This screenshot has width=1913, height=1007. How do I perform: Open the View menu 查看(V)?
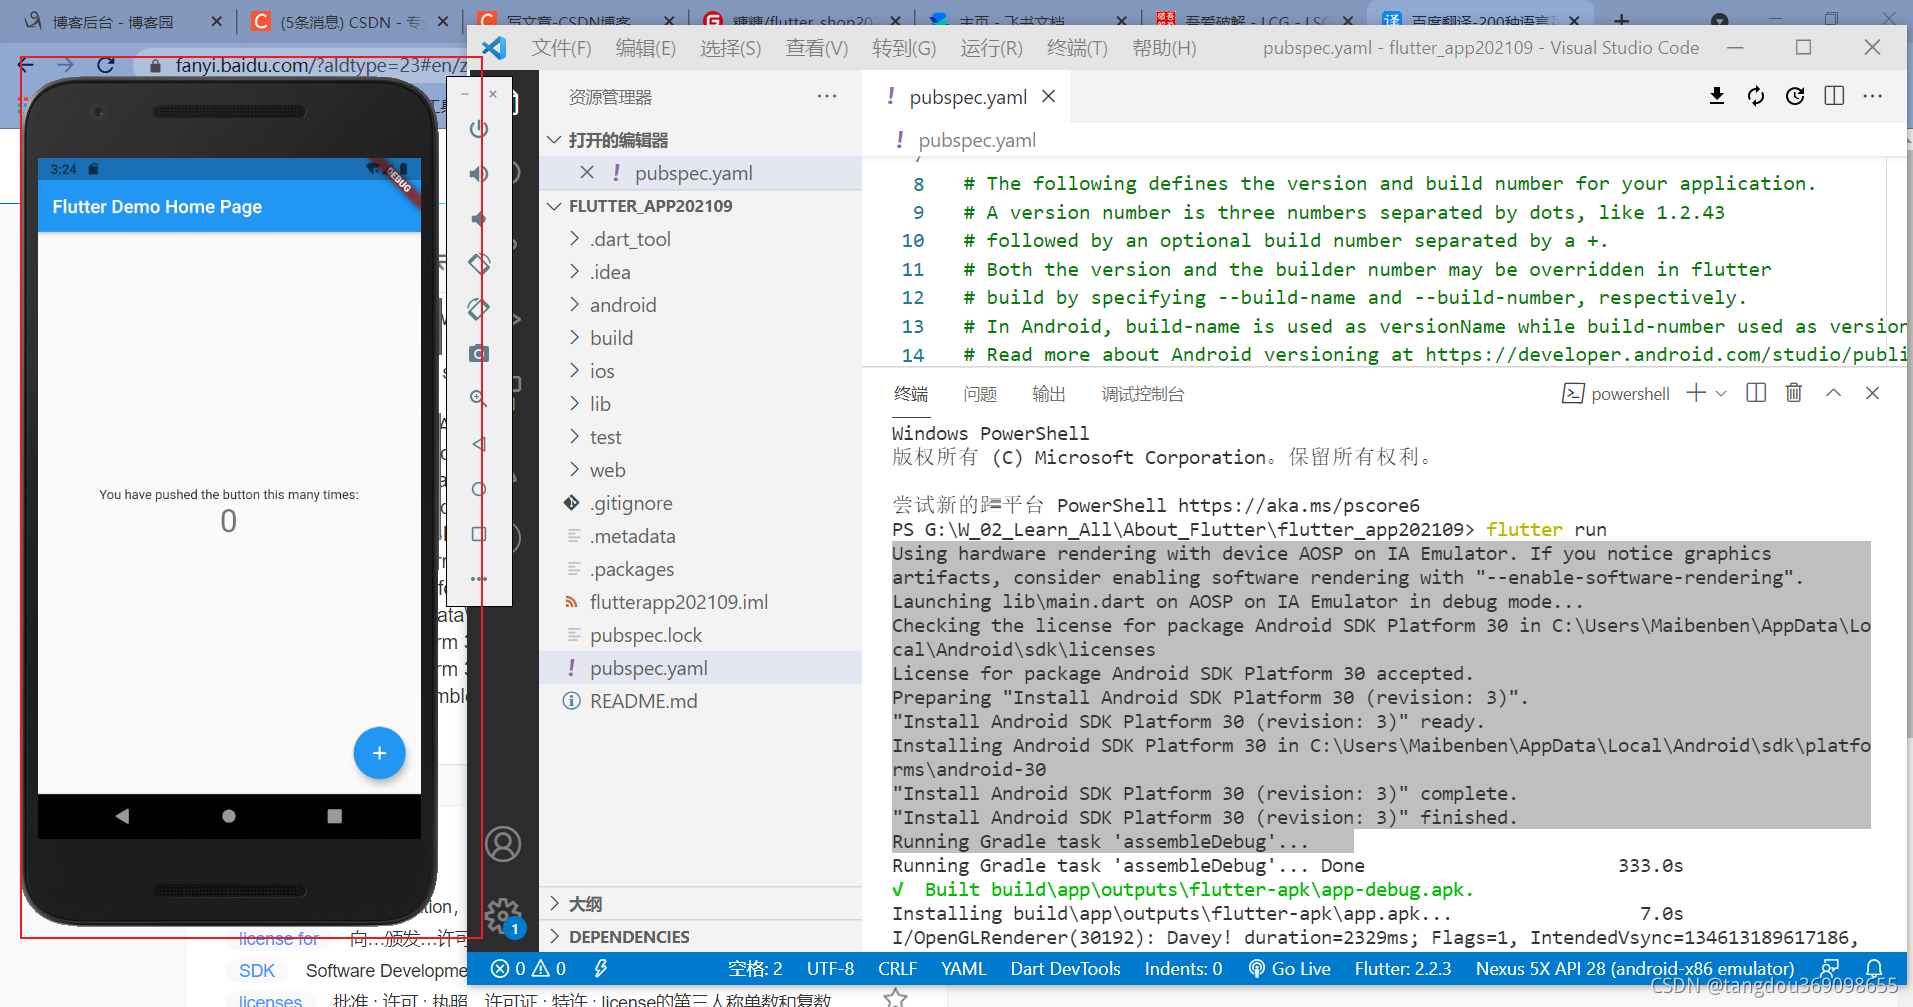[817, 48]
